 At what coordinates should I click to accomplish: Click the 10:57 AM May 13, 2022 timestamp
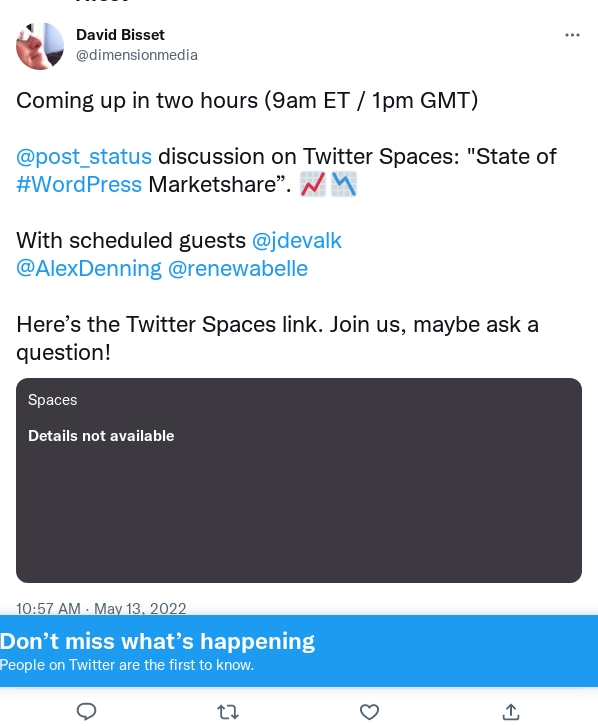(x=101, y=608)
